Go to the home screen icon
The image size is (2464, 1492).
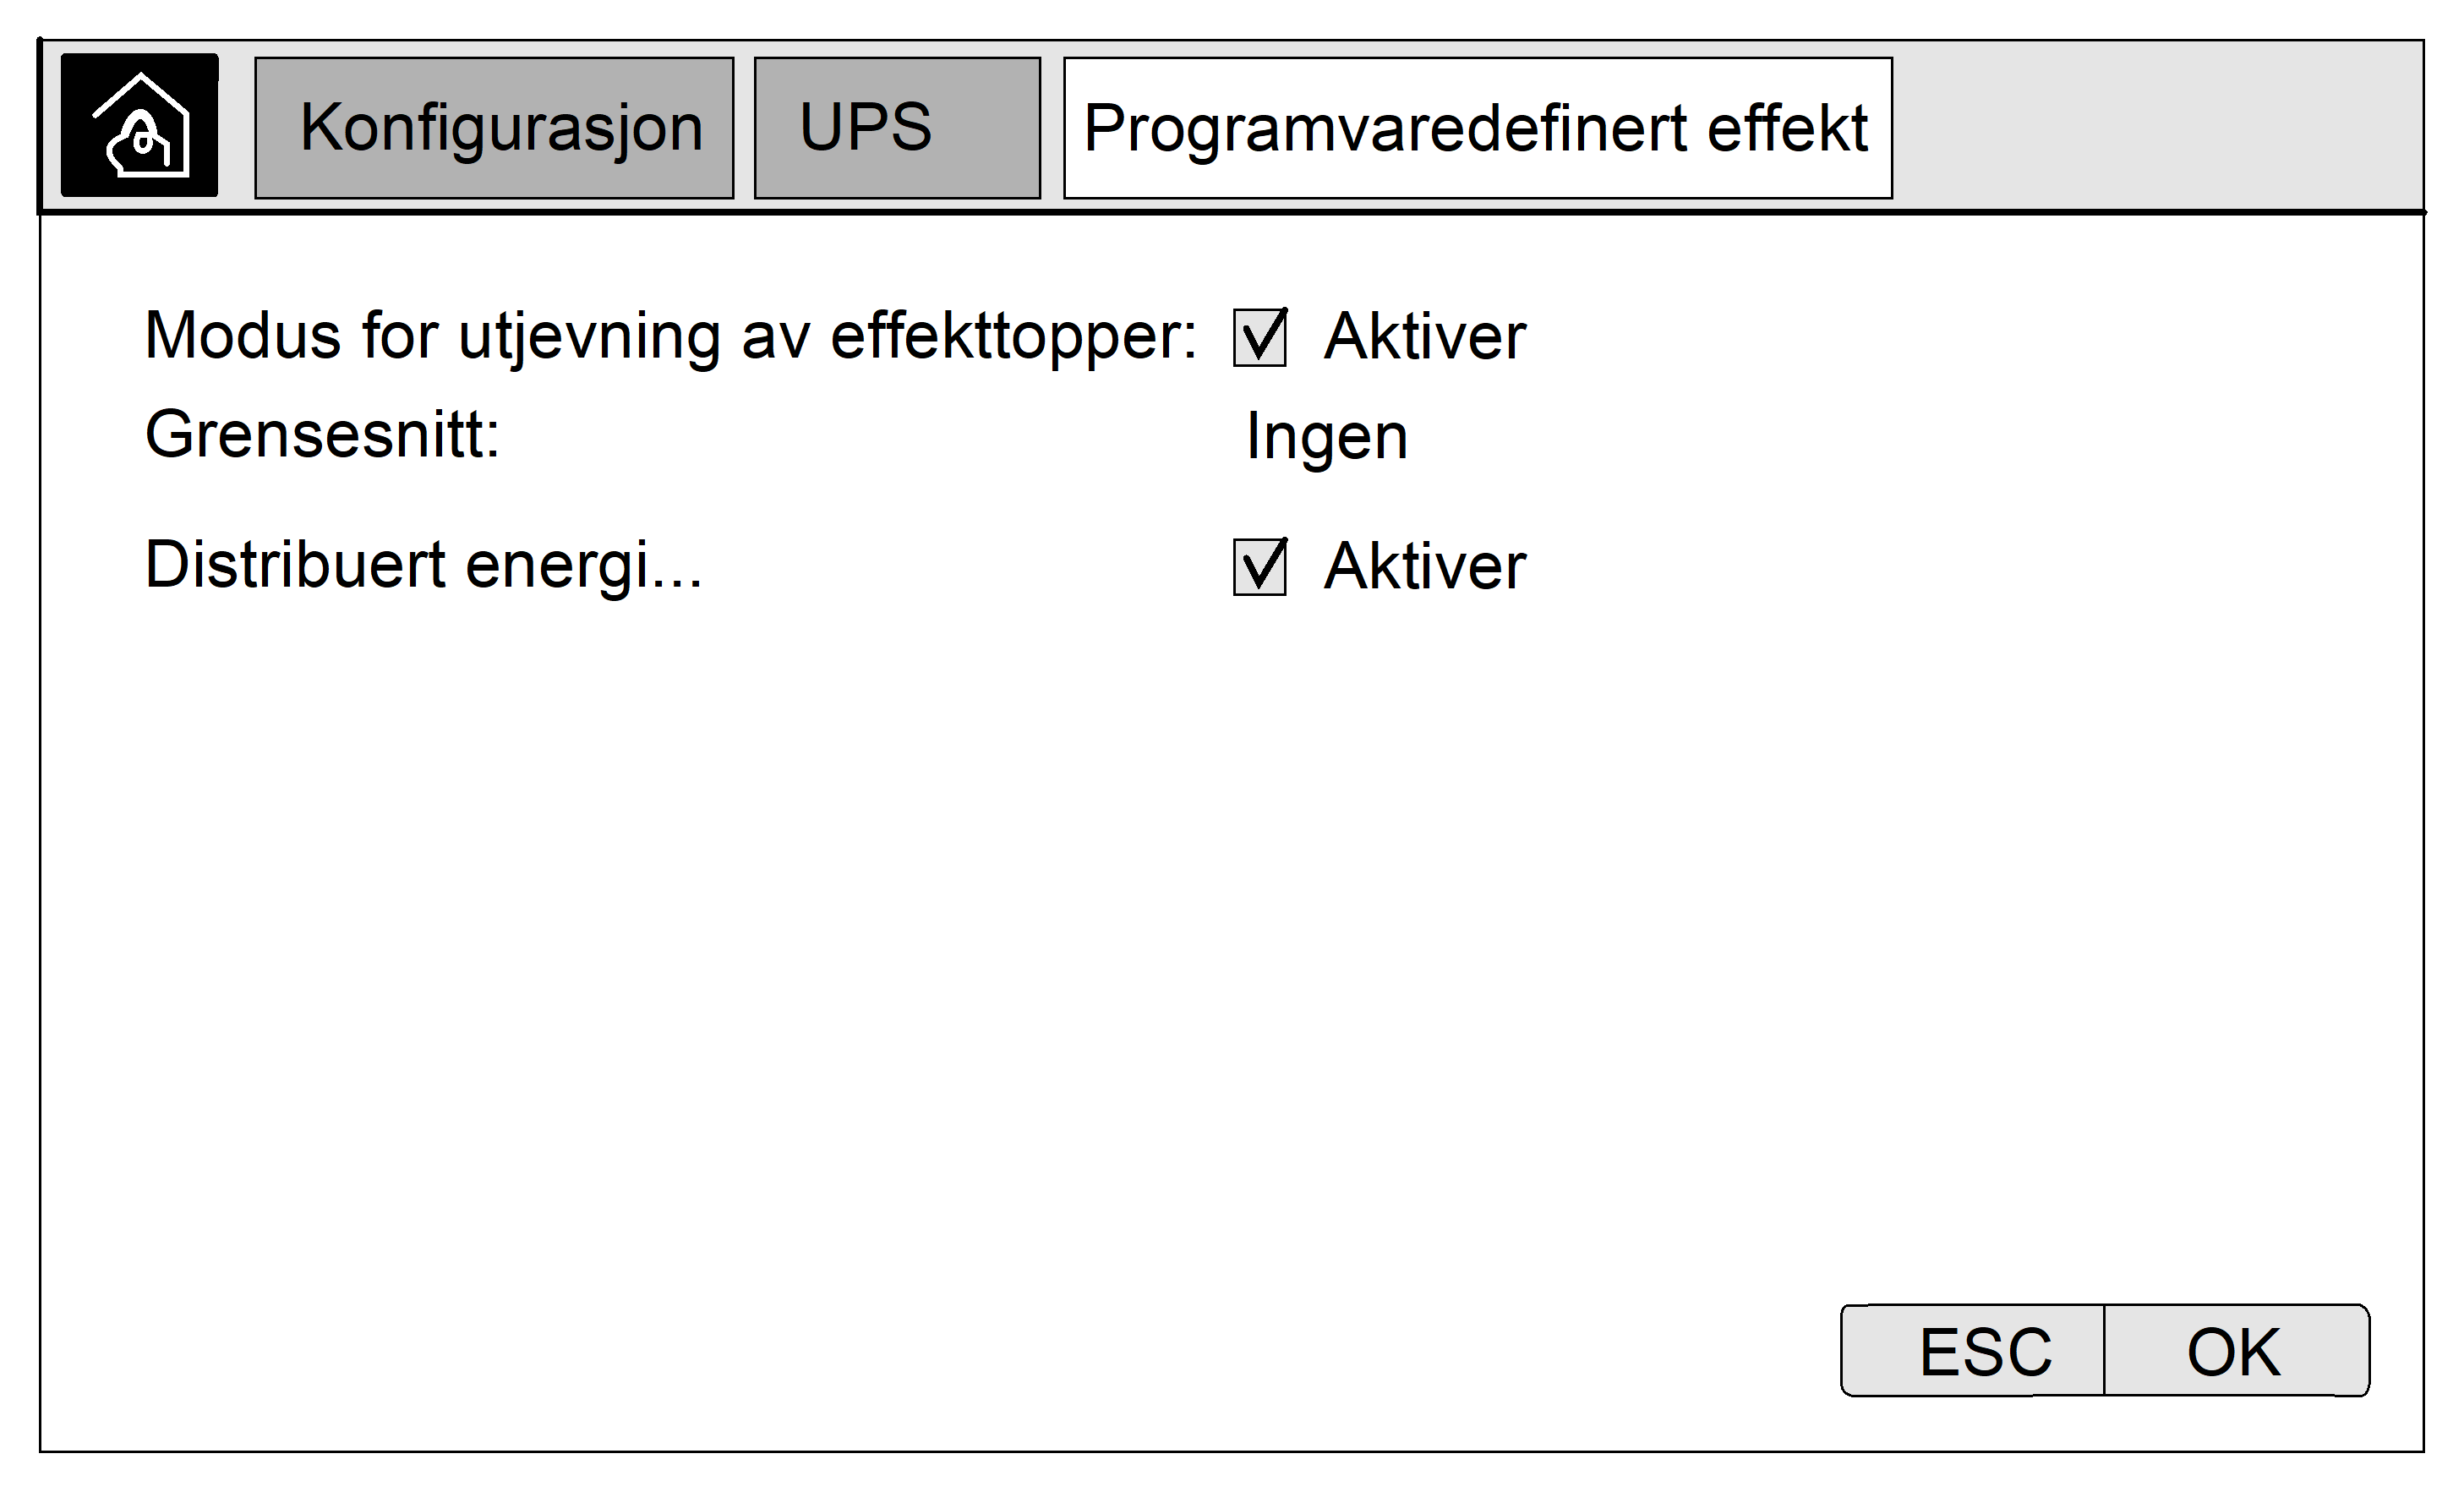pos(139,126)
